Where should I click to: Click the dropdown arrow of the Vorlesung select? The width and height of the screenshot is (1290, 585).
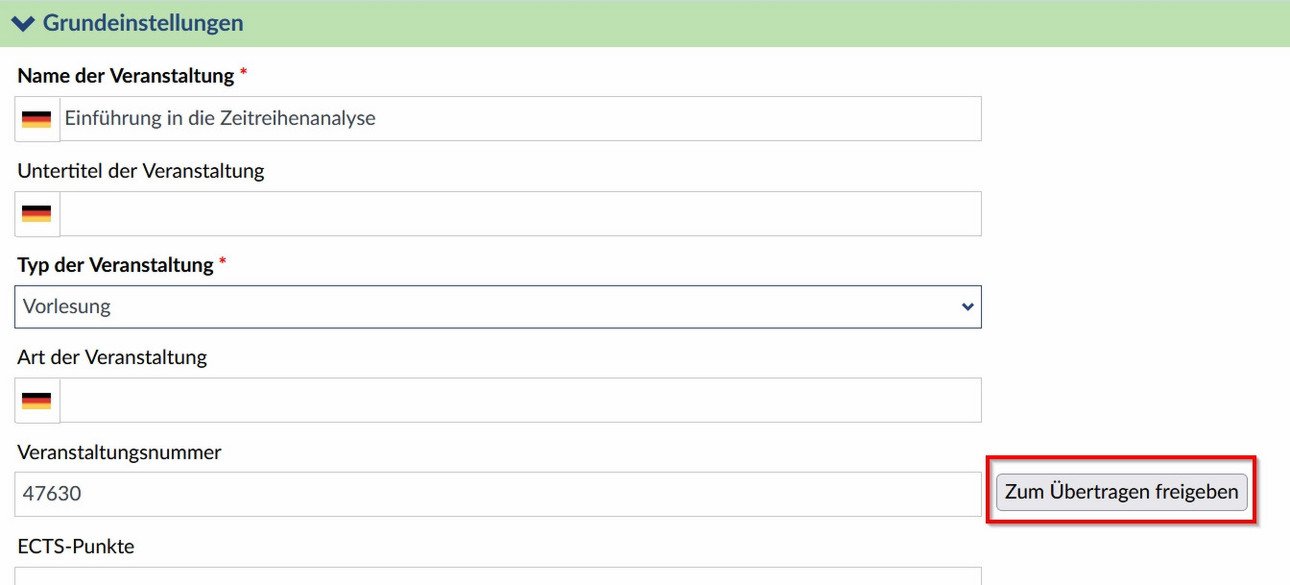(x=967, y=307)
